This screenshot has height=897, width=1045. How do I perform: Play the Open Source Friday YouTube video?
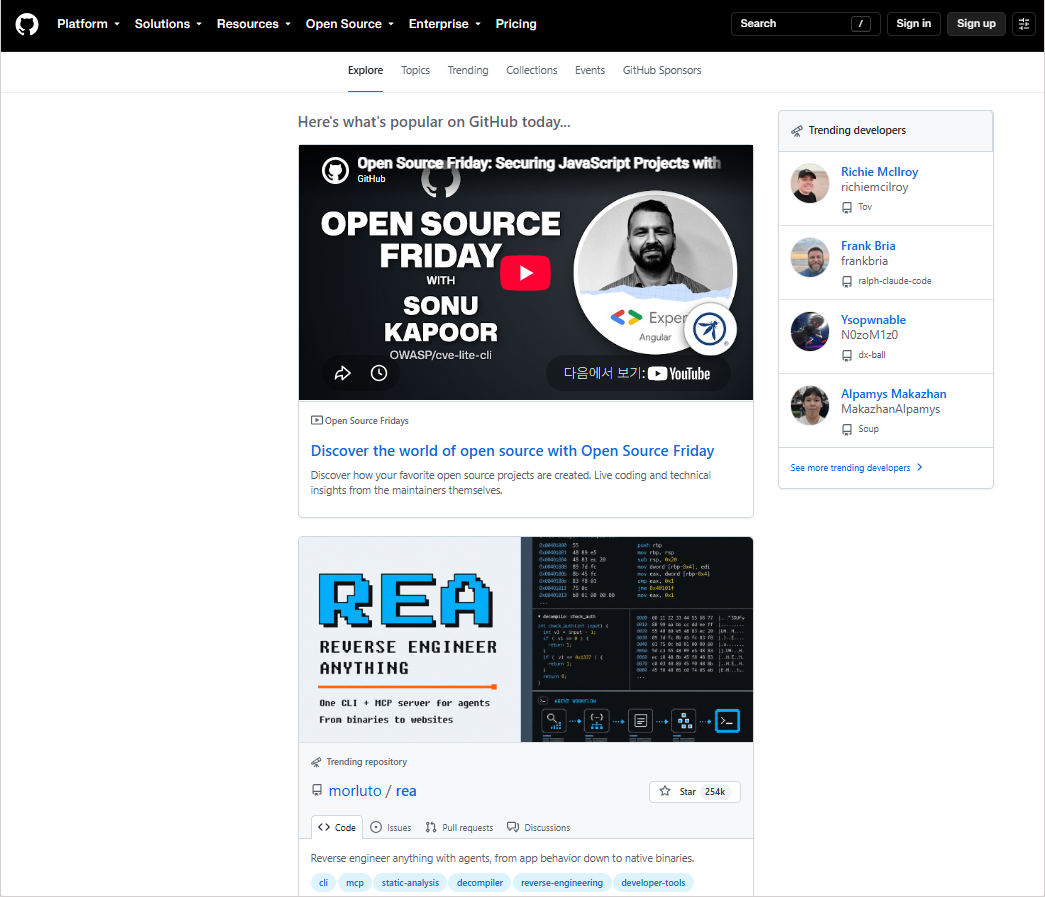525,273
